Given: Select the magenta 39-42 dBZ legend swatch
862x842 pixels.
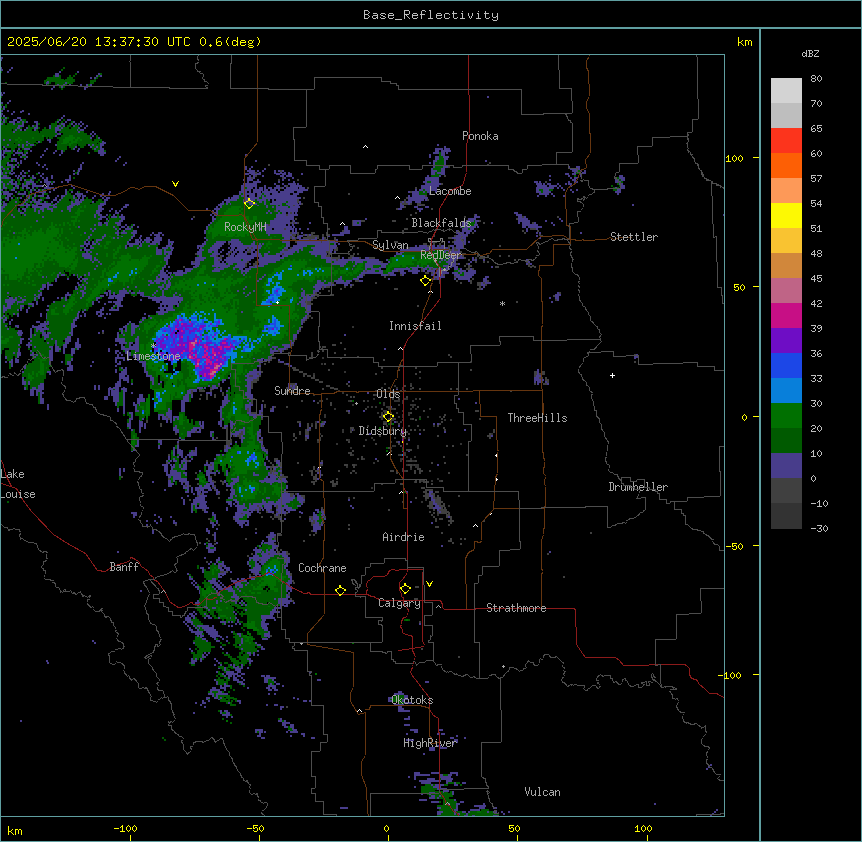Looking at the screenshot, I should pos(786,315).
